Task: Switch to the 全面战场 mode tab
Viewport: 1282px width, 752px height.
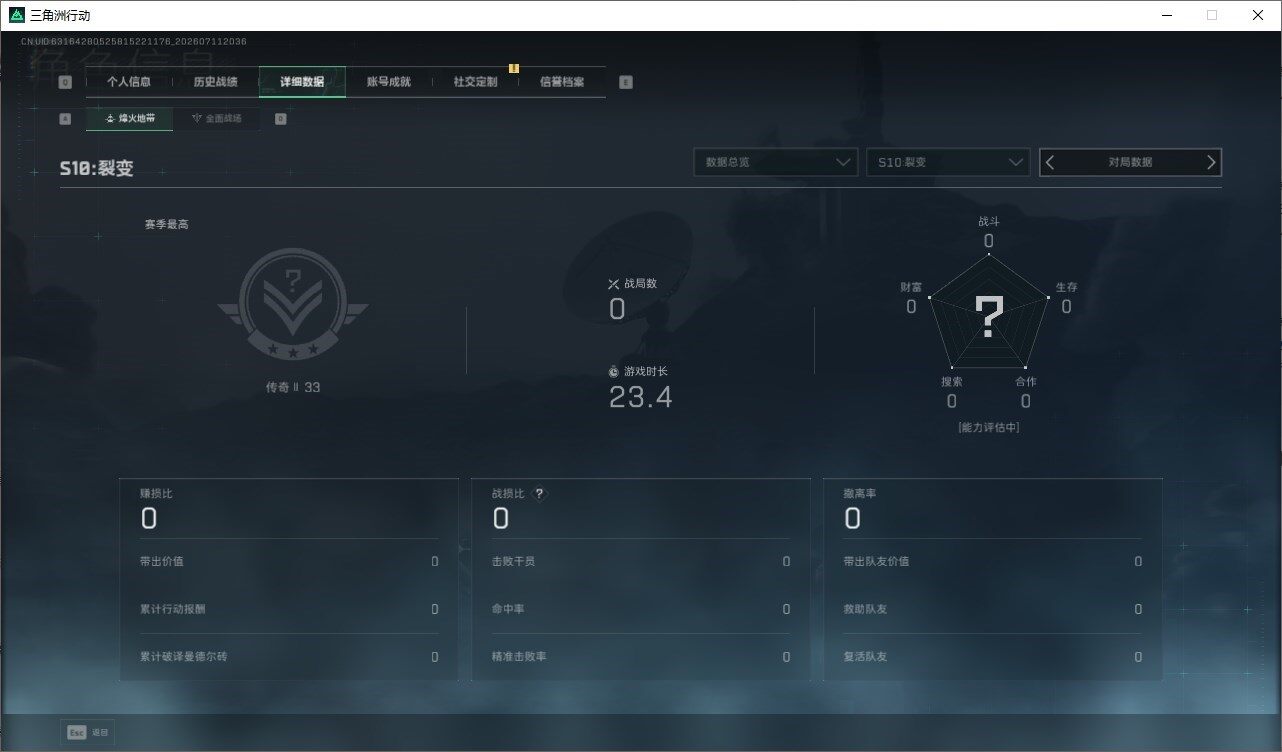Action: (x=216, y=118)
